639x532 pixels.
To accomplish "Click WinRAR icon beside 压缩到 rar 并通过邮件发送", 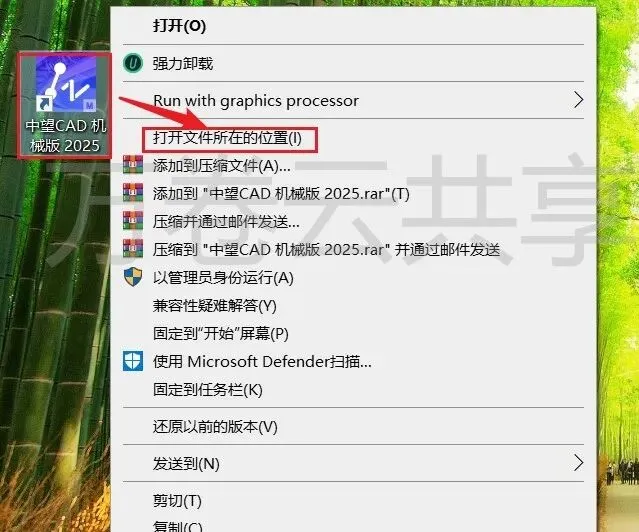I will pyautogui.click(x=133, y=249).
